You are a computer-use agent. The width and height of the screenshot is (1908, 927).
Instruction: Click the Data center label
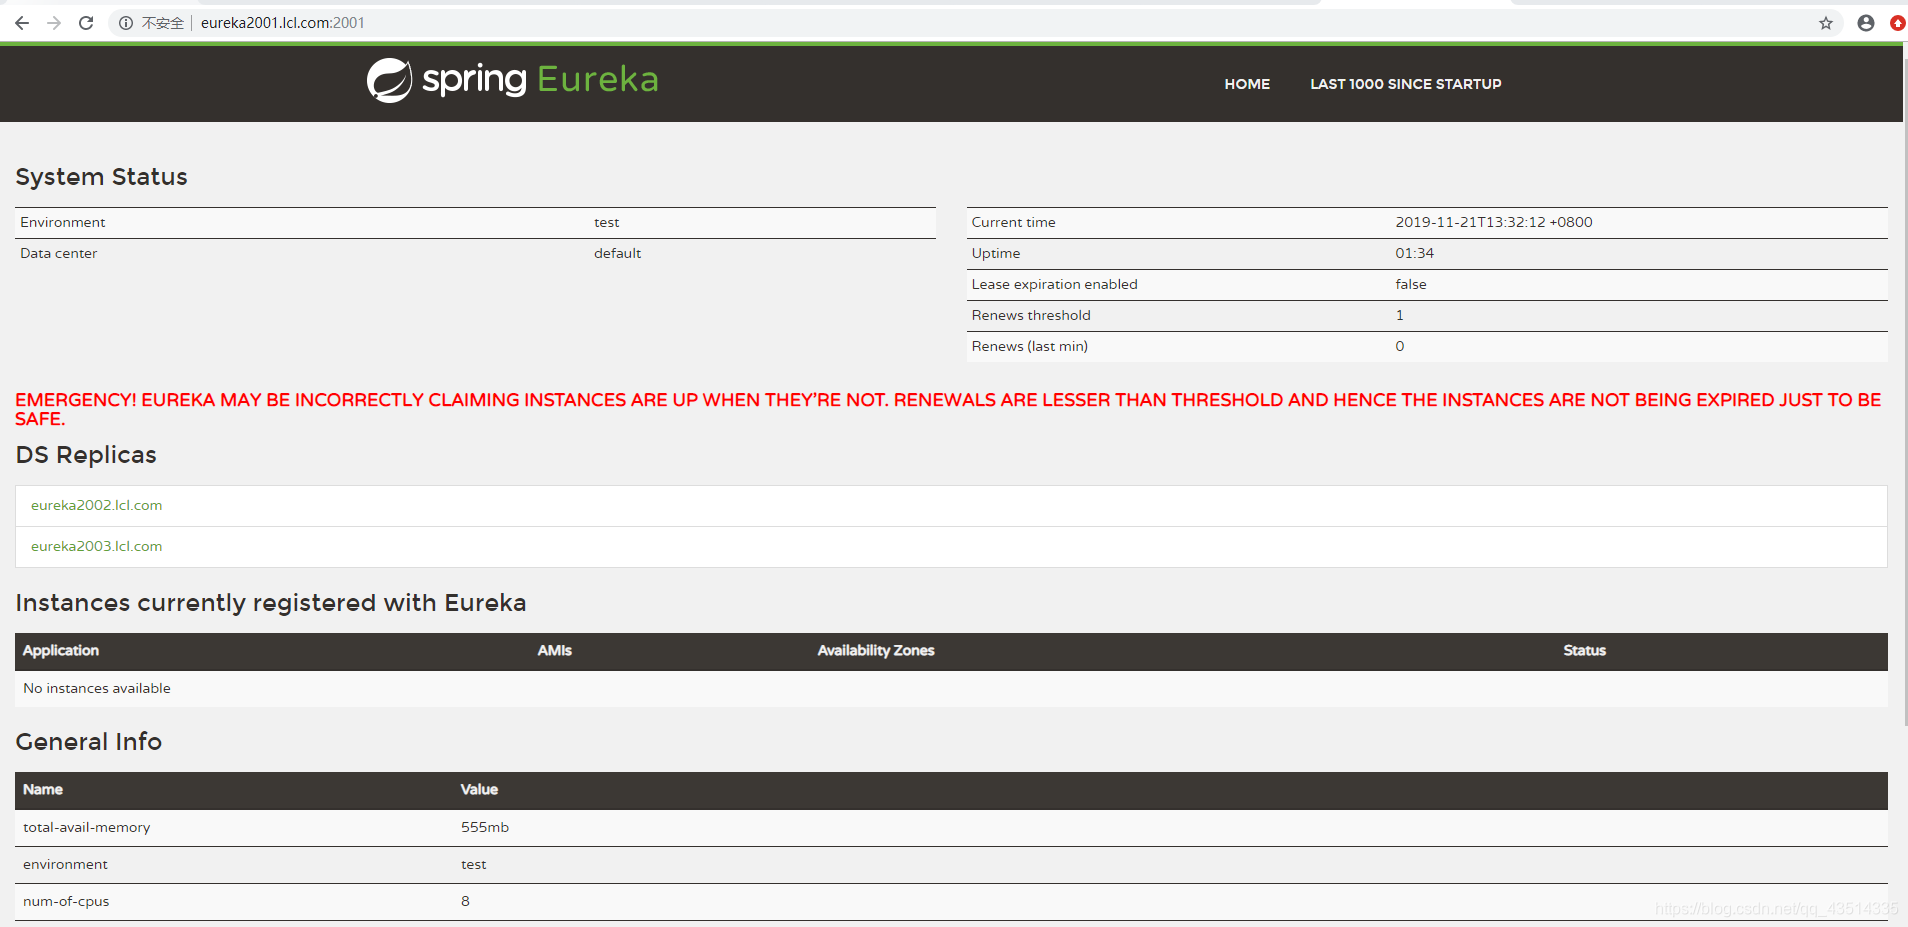point(58,253)
